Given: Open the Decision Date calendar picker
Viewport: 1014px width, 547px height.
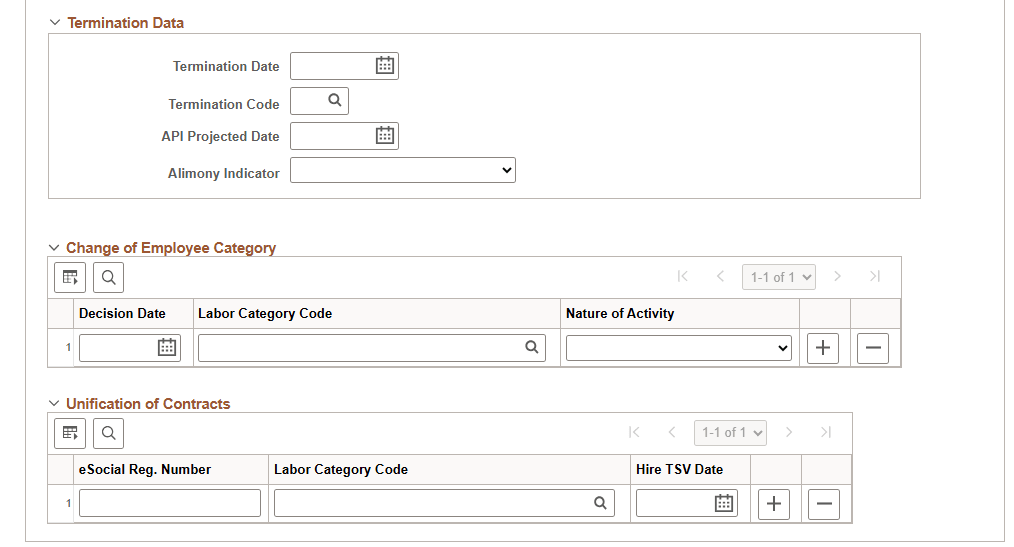Looking at the screenshot, I should tap(167, 347).
